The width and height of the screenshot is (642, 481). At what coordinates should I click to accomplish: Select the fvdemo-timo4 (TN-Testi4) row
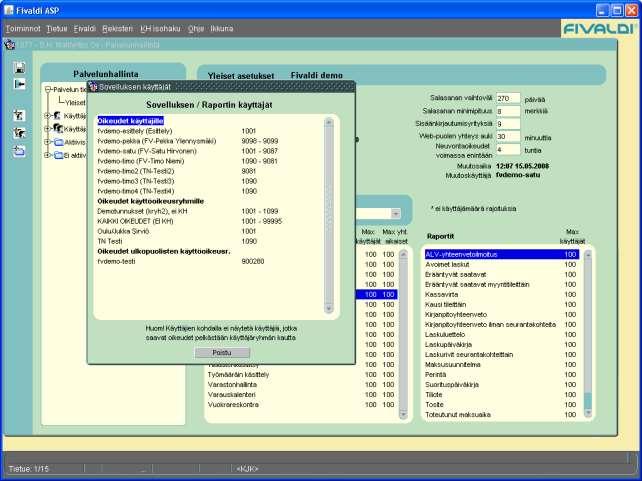pos(209,191)
